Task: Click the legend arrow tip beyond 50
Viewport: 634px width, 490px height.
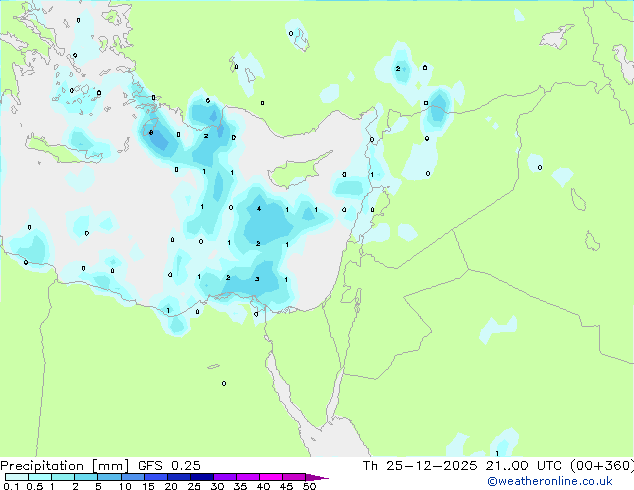Action: point(317,477)
